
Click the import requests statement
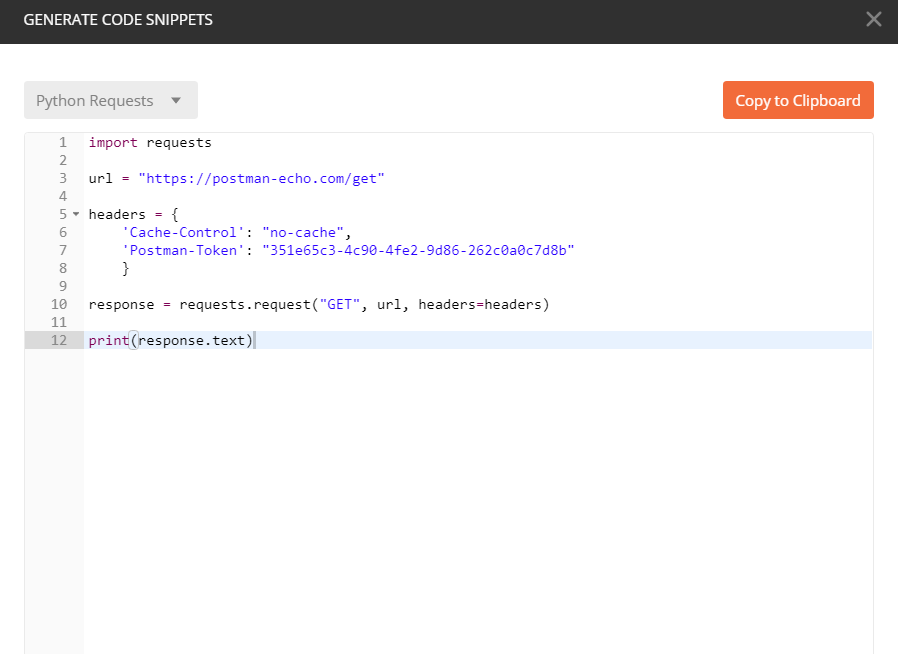[x=150, y=142]
